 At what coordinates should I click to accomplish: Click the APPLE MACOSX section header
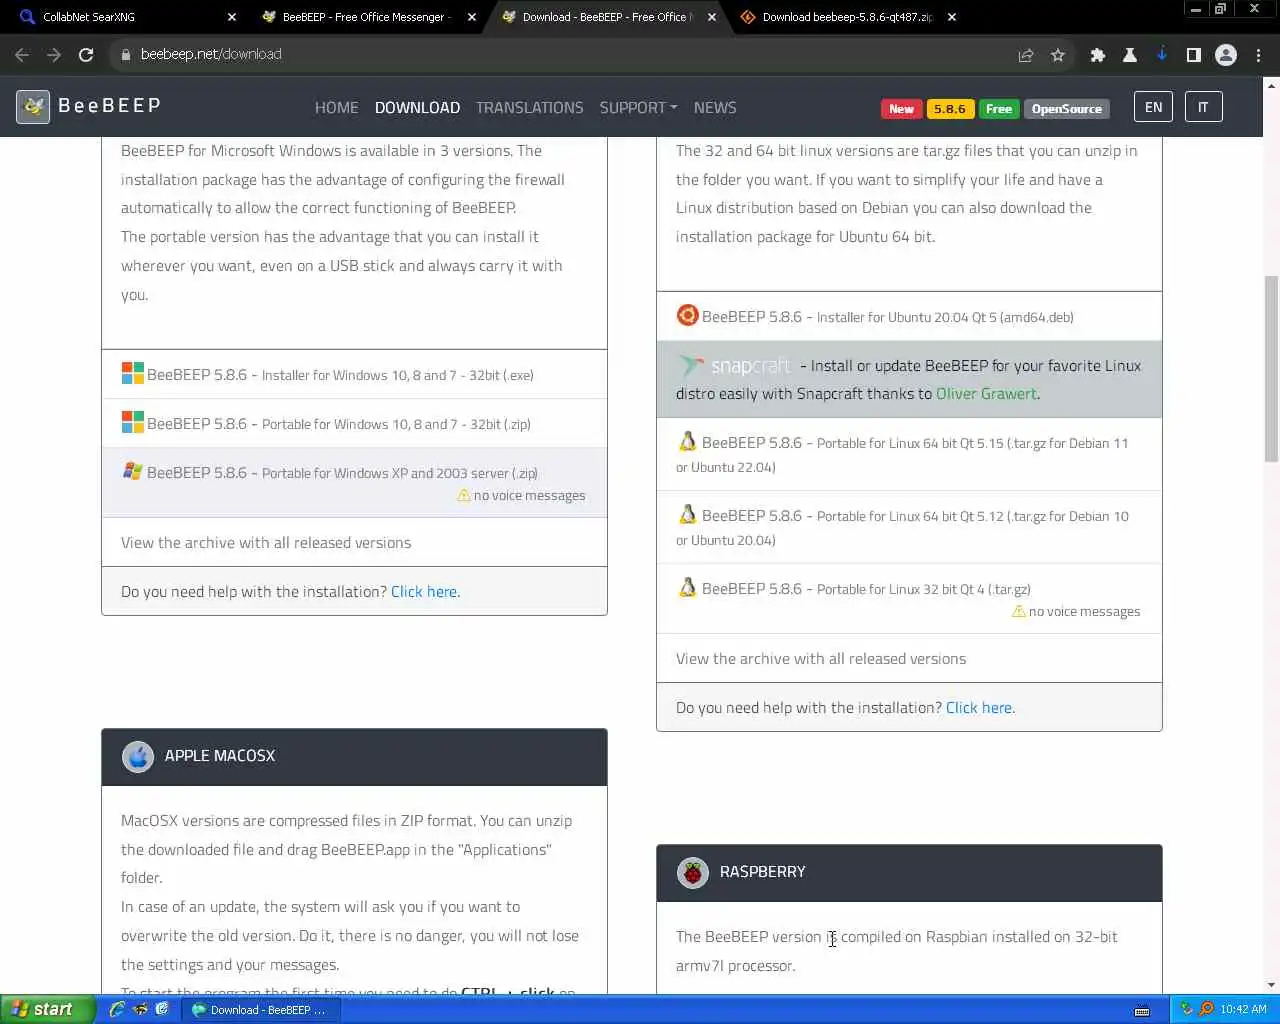(354, 757)
